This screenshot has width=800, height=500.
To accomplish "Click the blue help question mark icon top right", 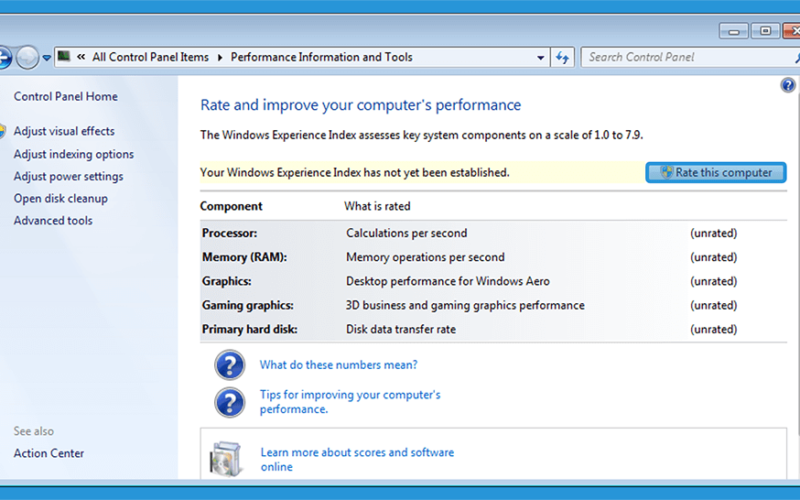I will click(x=787, y=85).
